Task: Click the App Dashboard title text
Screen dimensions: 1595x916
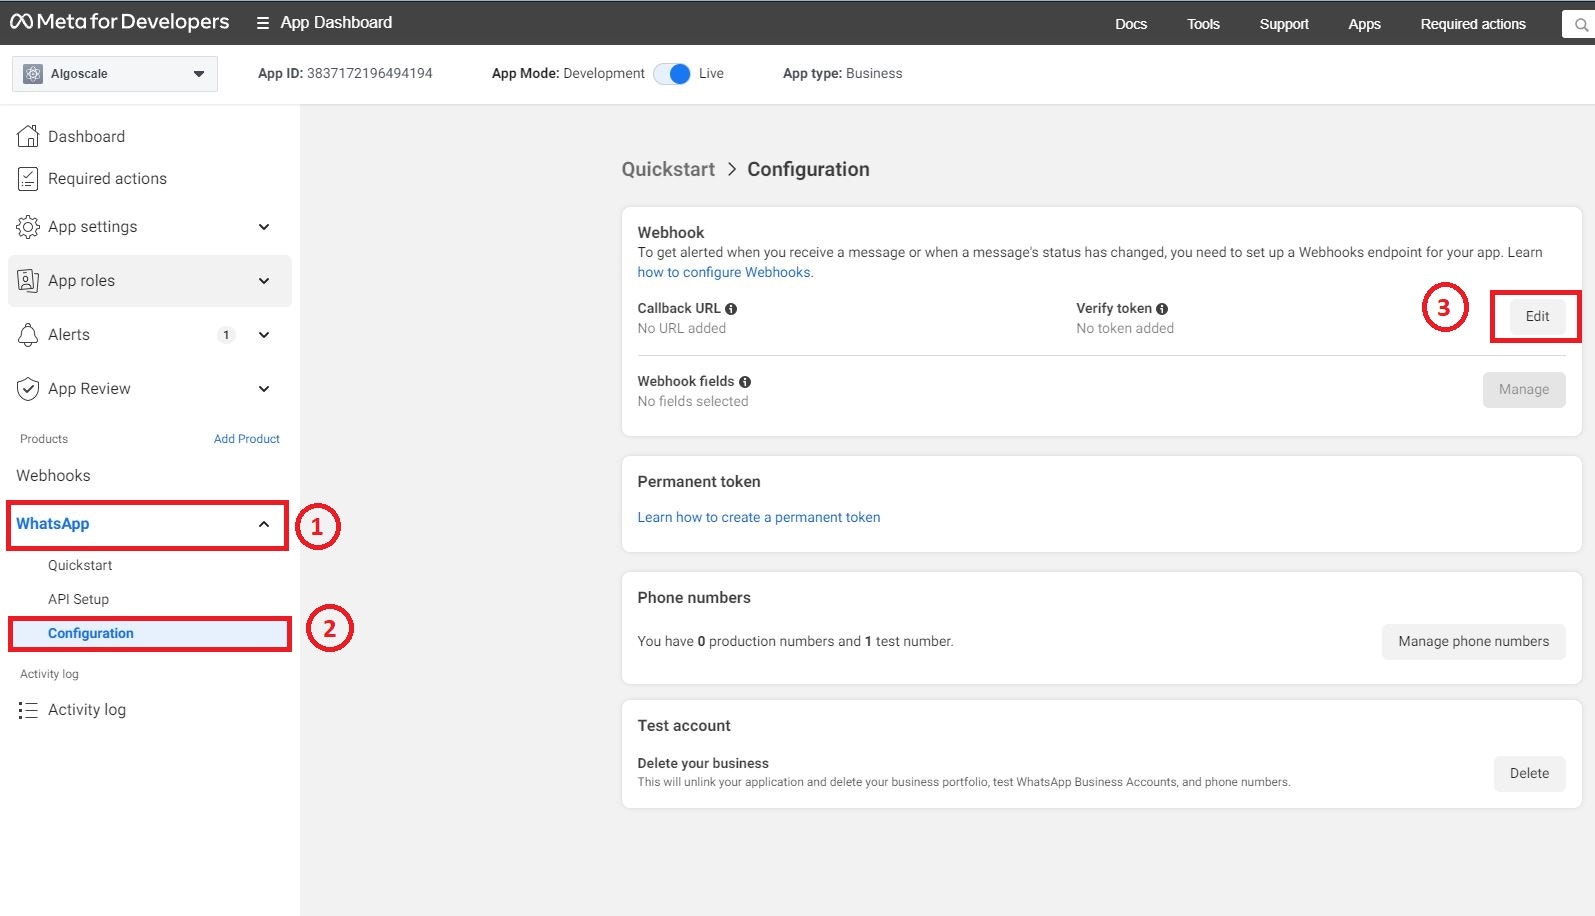Action: pos(336,23)
